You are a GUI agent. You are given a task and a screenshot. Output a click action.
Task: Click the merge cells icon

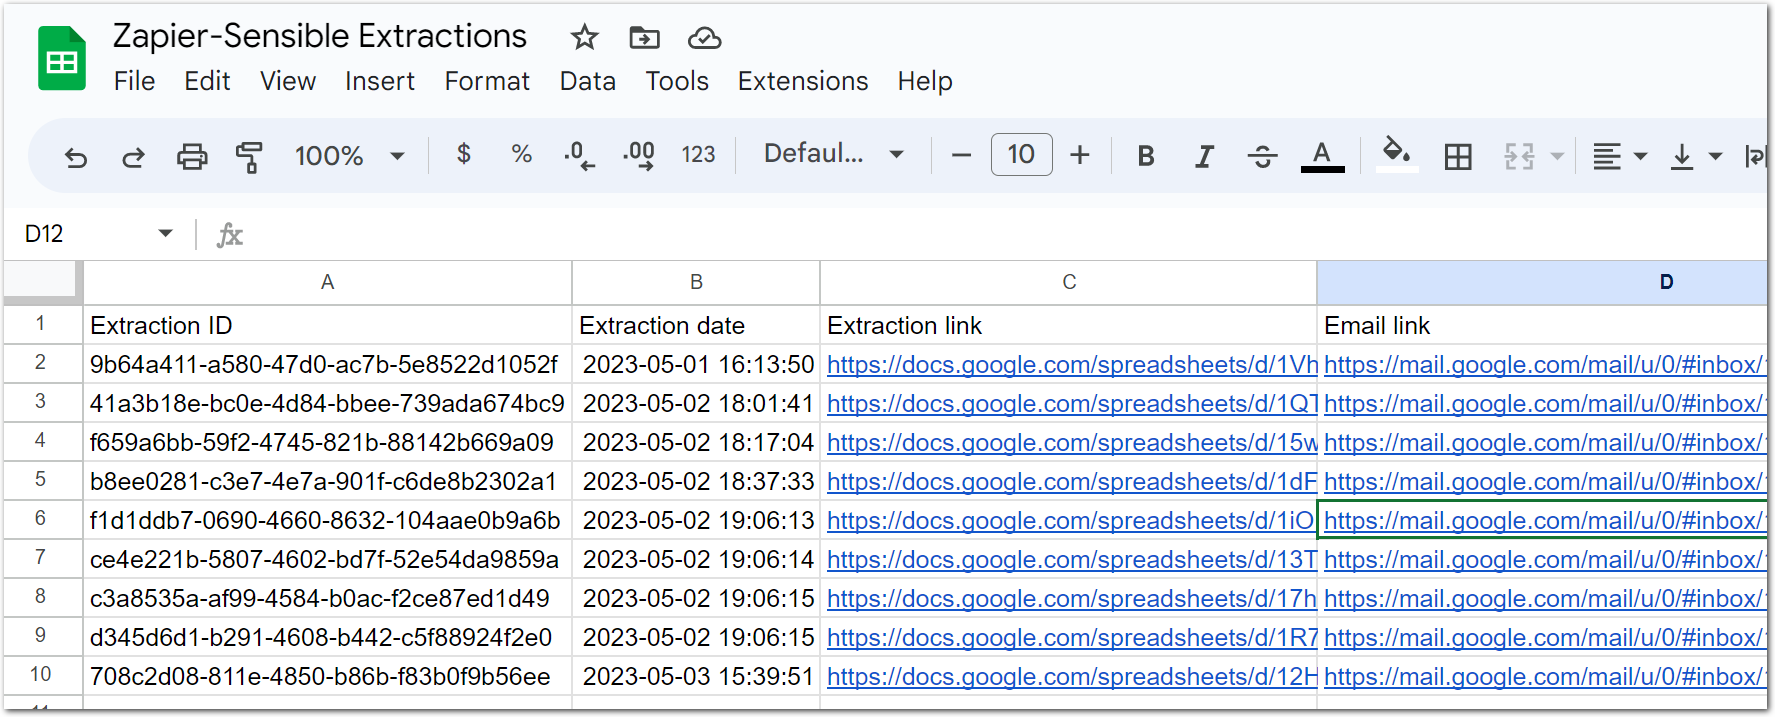pos(1519,156)
